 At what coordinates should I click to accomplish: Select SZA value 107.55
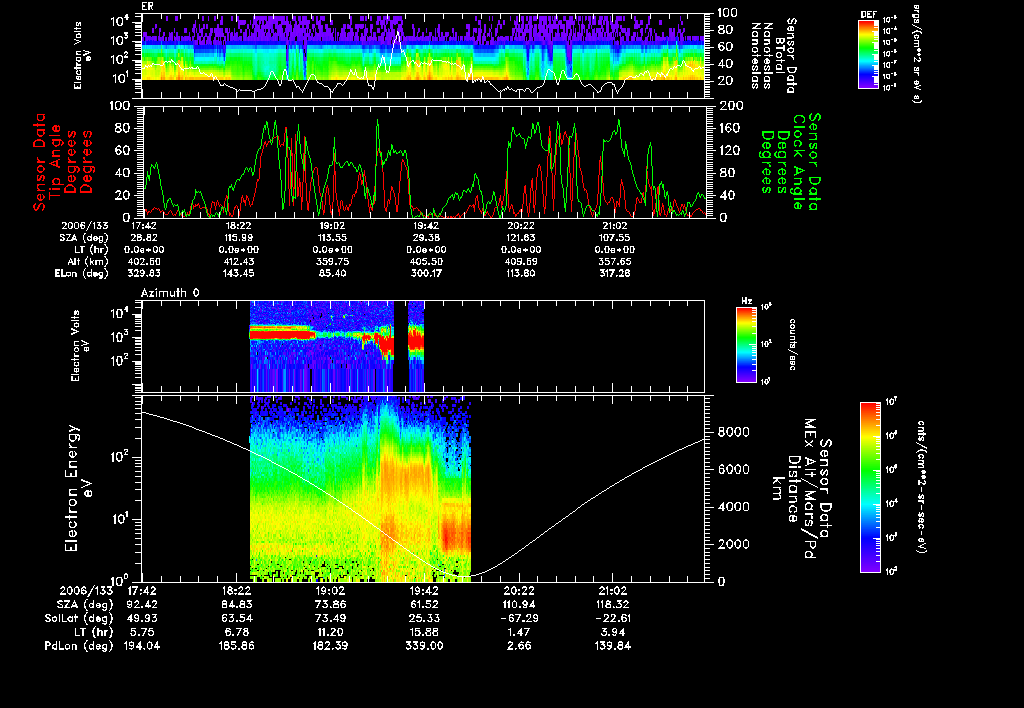pyautogui.click(x=615, y=238)
